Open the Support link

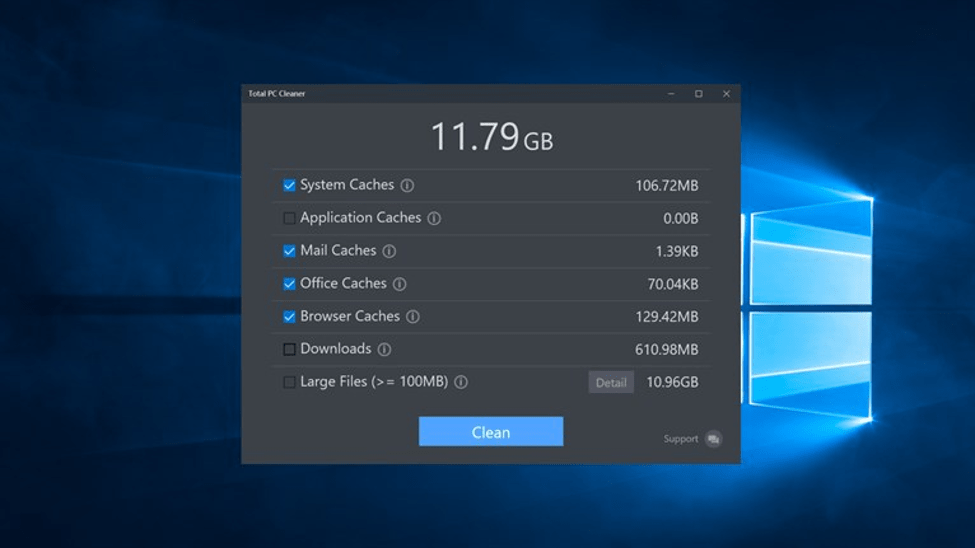pyautogui.click(x=681, y=439)
